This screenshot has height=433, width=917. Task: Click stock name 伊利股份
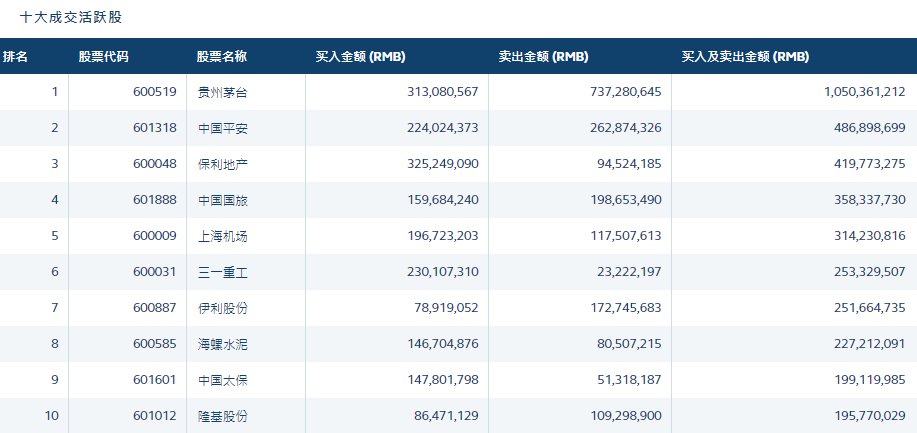click(223, 308)
